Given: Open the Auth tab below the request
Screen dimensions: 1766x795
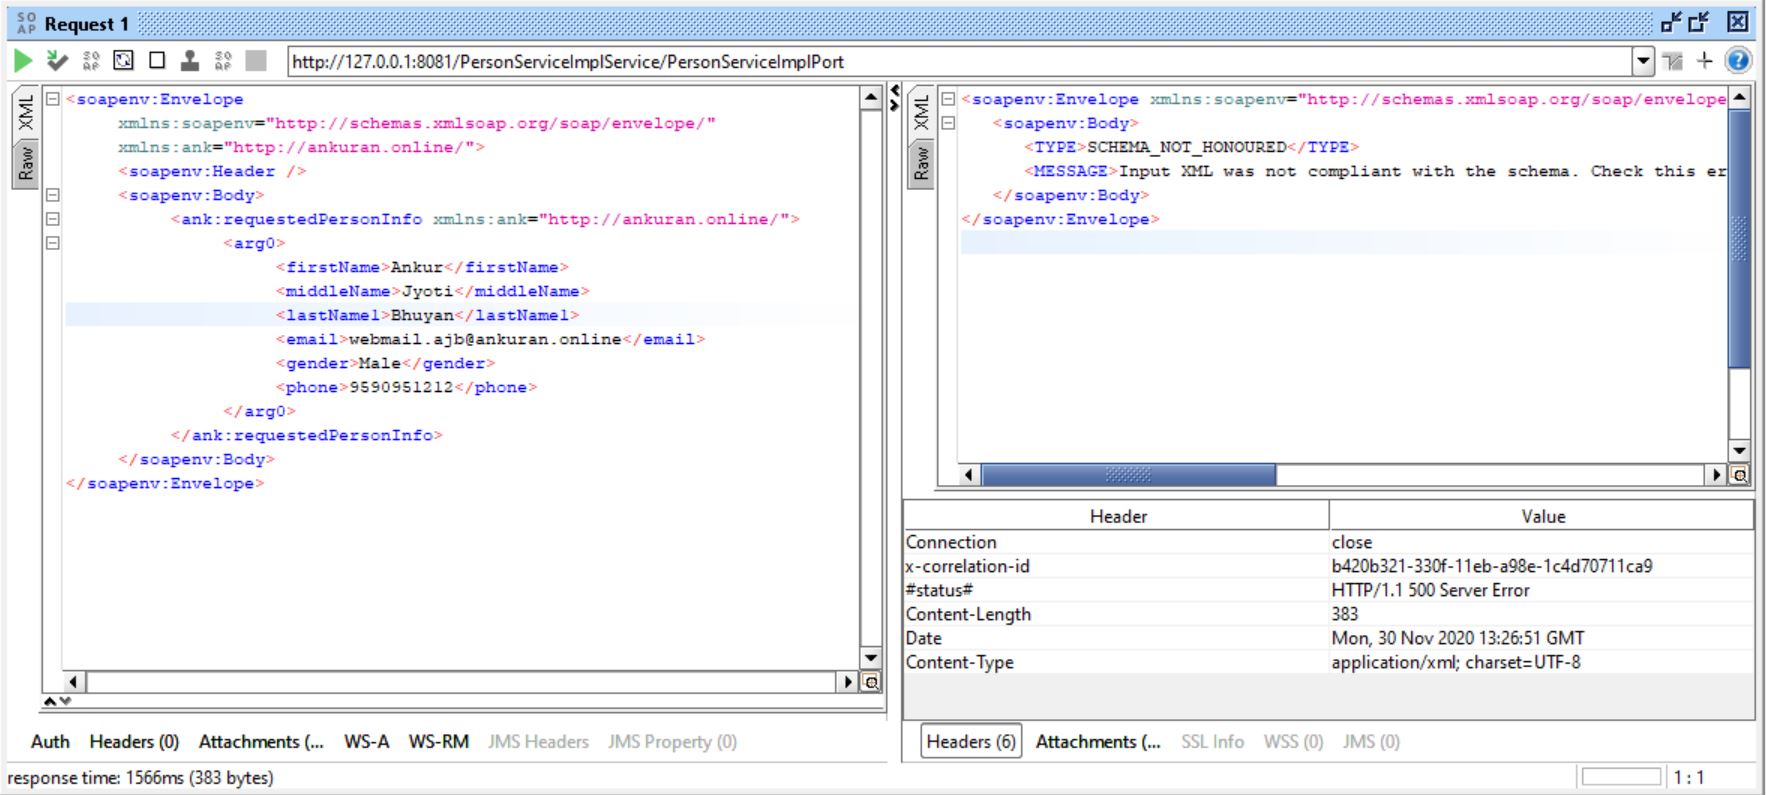Looking at the screenshot, I should click(50, 741).
